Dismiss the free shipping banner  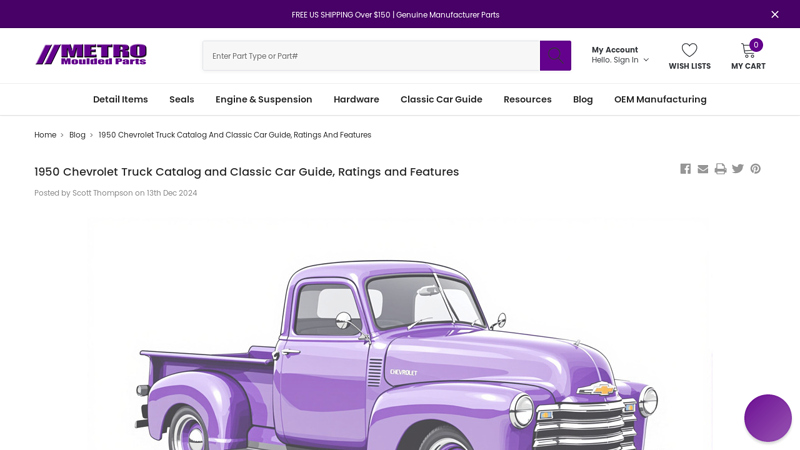click(775, 14)
